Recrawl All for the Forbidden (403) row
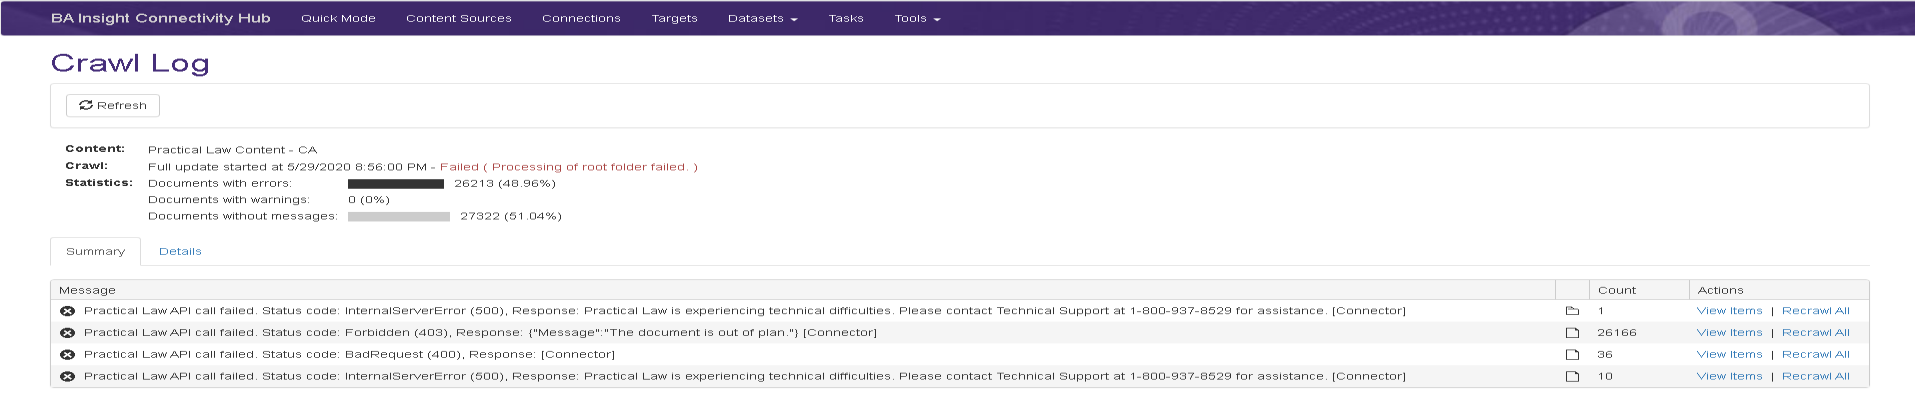This screenshot has height=400, width=1915. 1816,333
